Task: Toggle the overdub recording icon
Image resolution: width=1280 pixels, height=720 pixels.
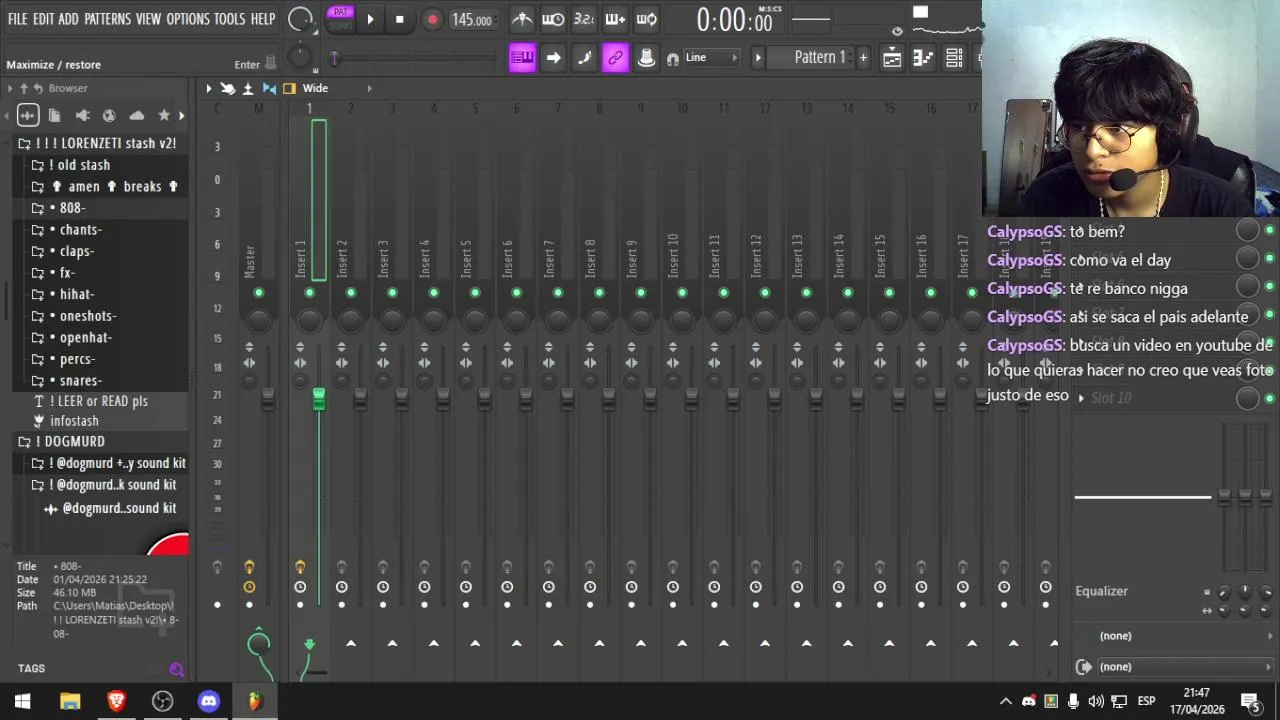Action: (615, 19)
